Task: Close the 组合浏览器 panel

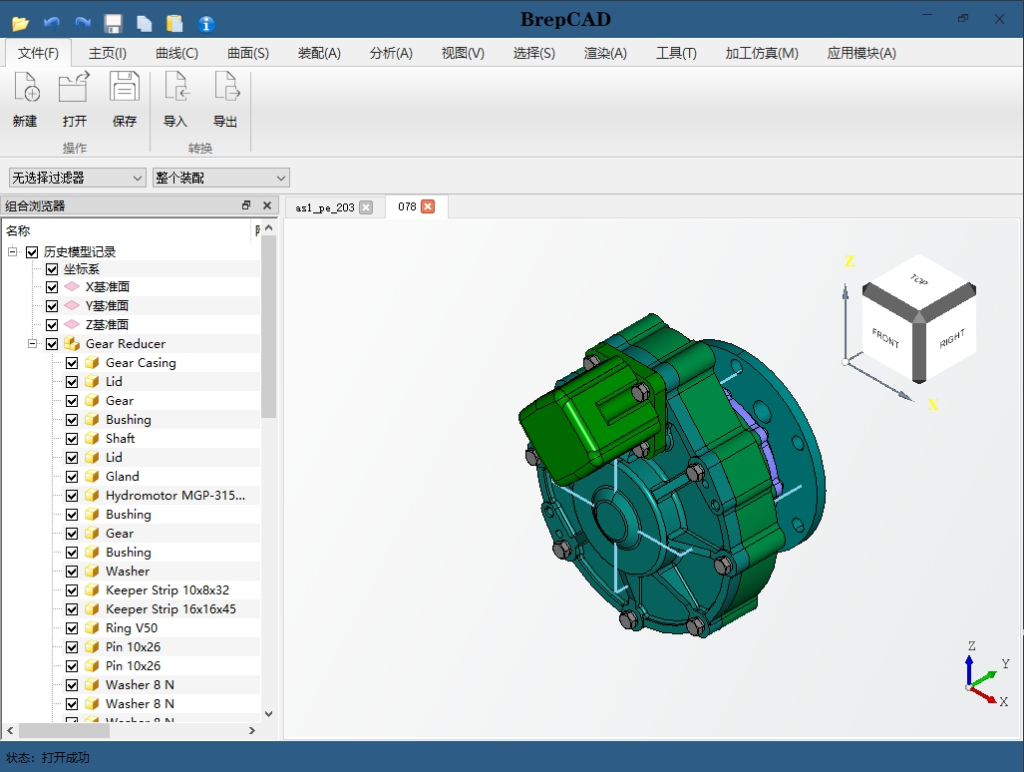Action: [267, 205]
